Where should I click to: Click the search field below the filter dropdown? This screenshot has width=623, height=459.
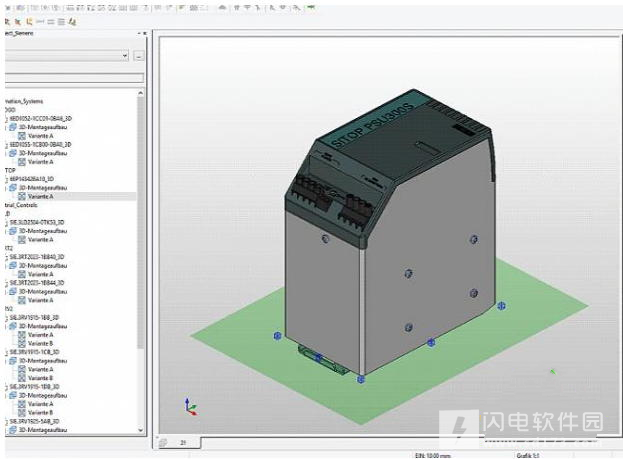(74, 78)
